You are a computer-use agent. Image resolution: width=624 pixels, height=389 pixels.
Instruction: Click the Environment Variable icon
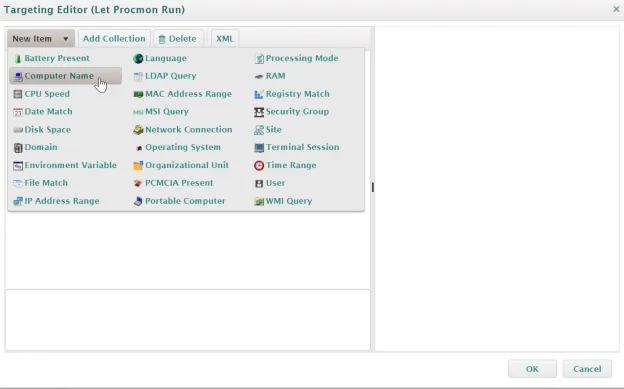(18, 166)
